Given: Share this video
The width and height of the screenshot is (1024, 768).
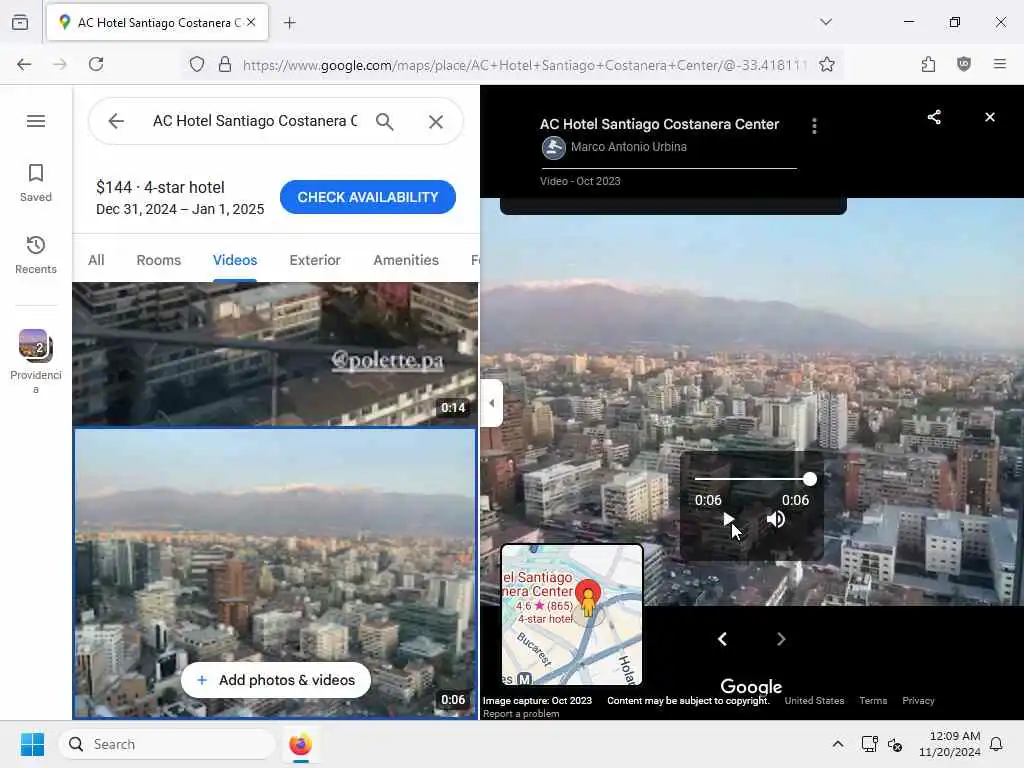Looking at the screenshot, I should point(935,118).
